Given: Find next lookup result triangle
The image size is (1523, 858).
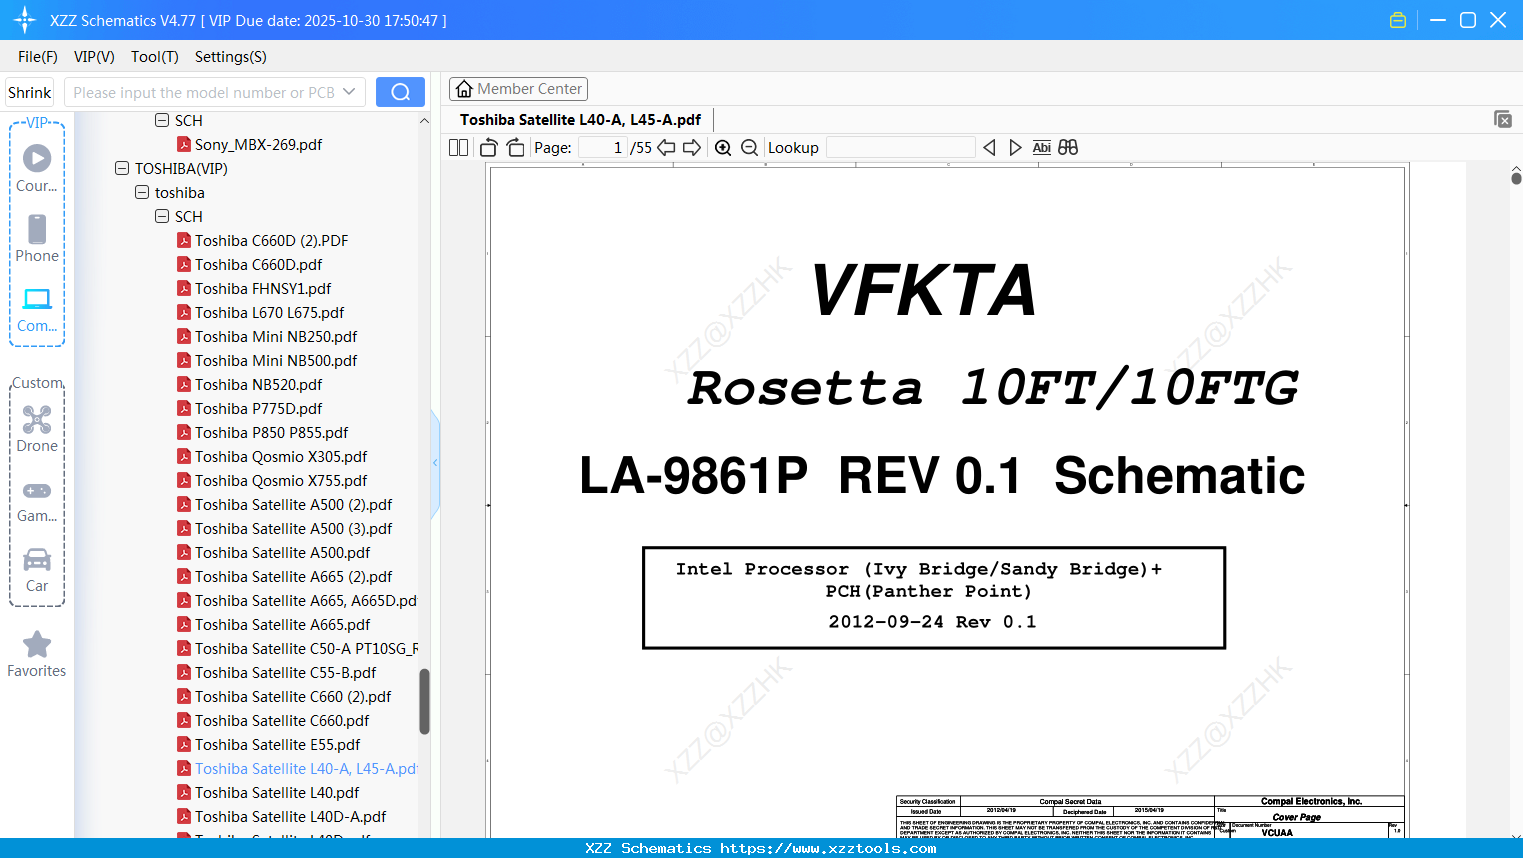Looking at the screenshot, I should [x=1015, y=148].
